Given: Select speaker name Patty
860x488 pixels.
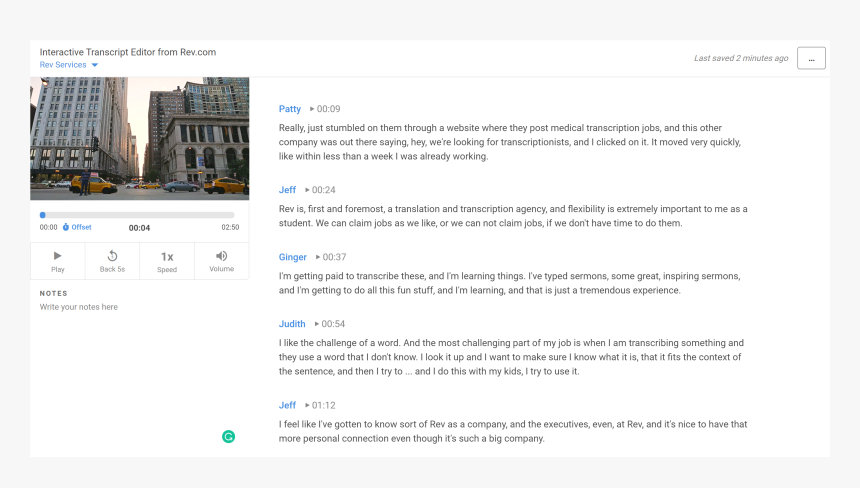Looking at the screenshot, I should pos(290,109).
